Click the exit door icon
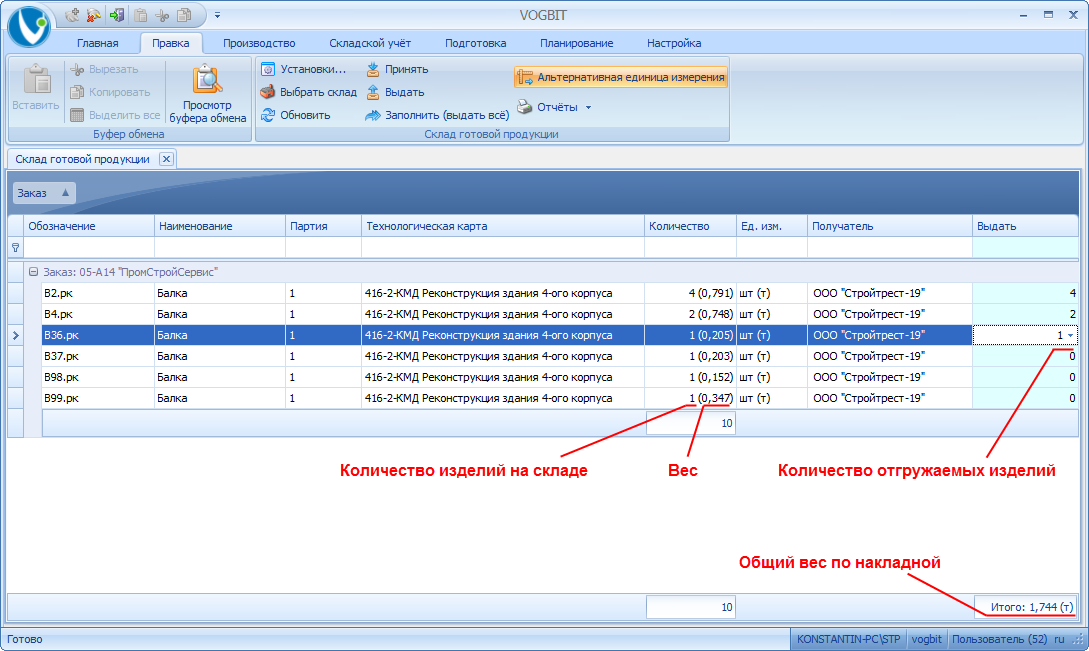Screen dimensions: 1089x651 pyautogui.click(x=117, y=15)
